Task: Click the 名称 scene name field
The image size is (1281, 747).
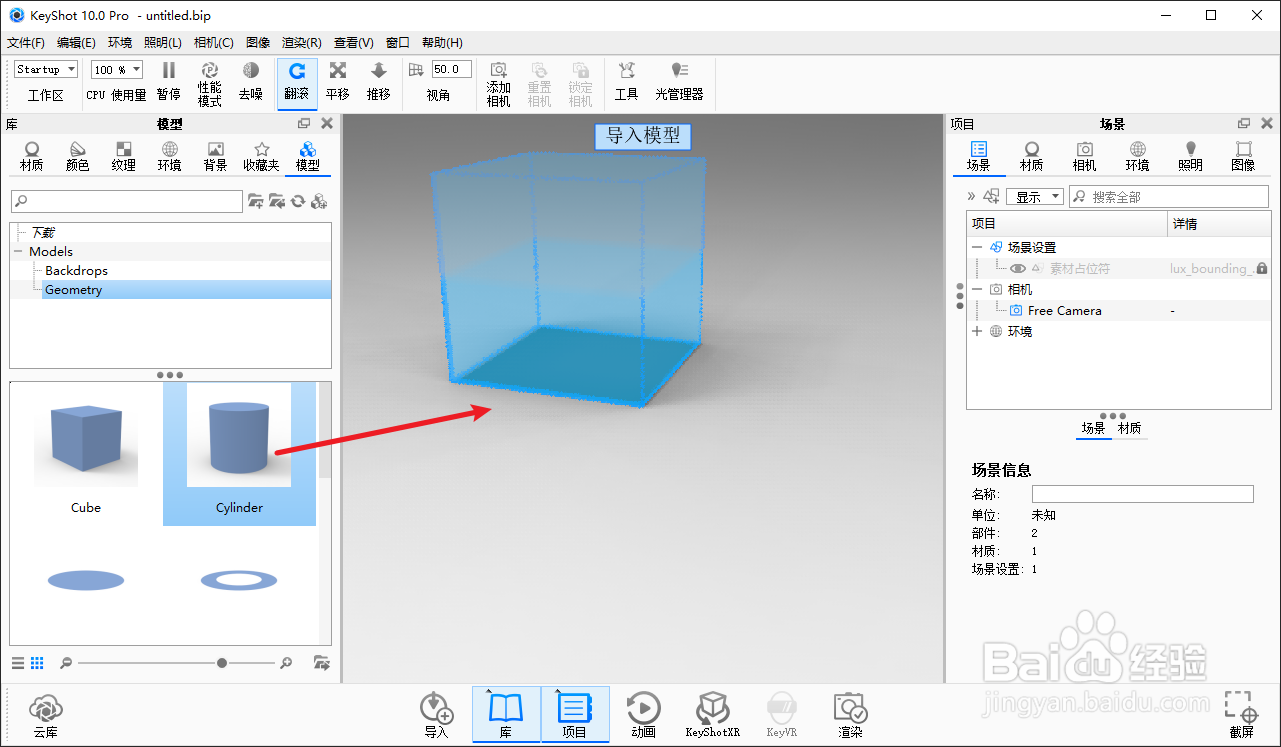Action: [1142, 494]
